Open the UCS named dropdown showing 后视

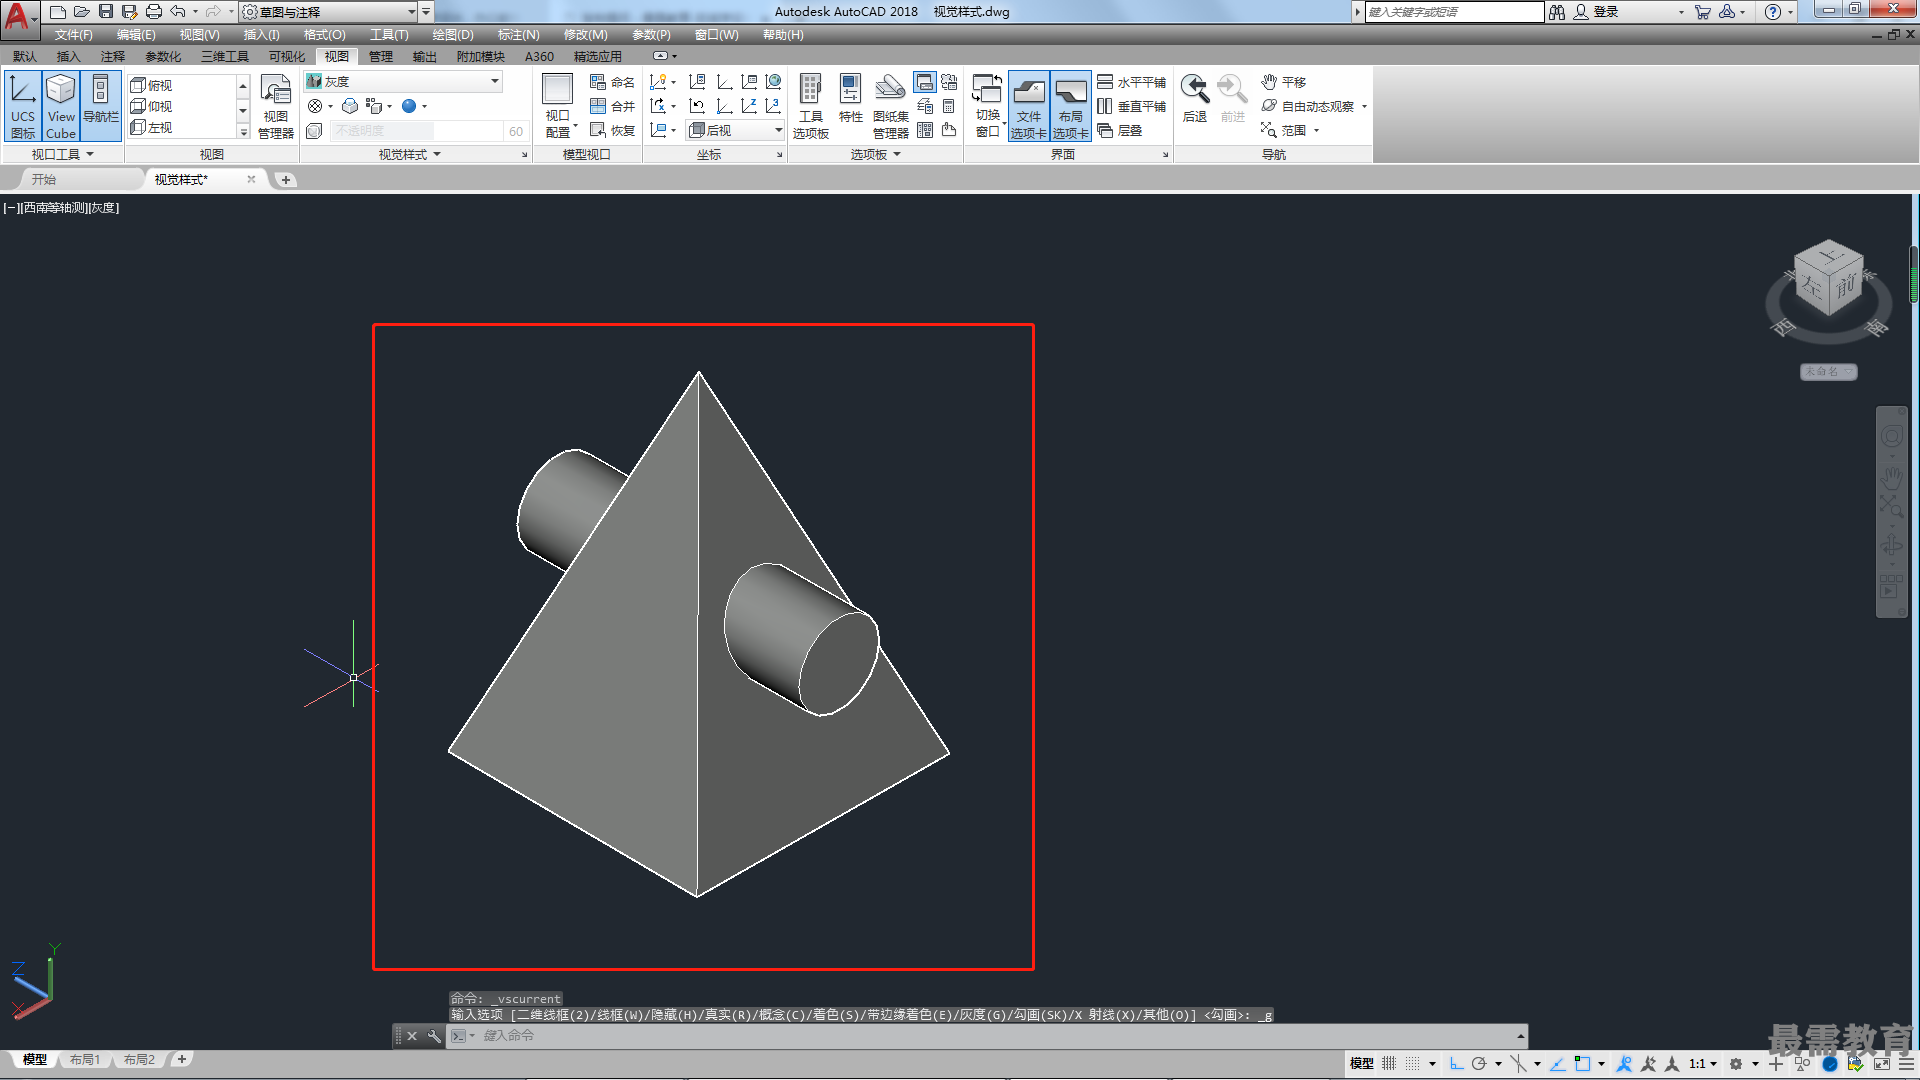(x=735, y=130)
